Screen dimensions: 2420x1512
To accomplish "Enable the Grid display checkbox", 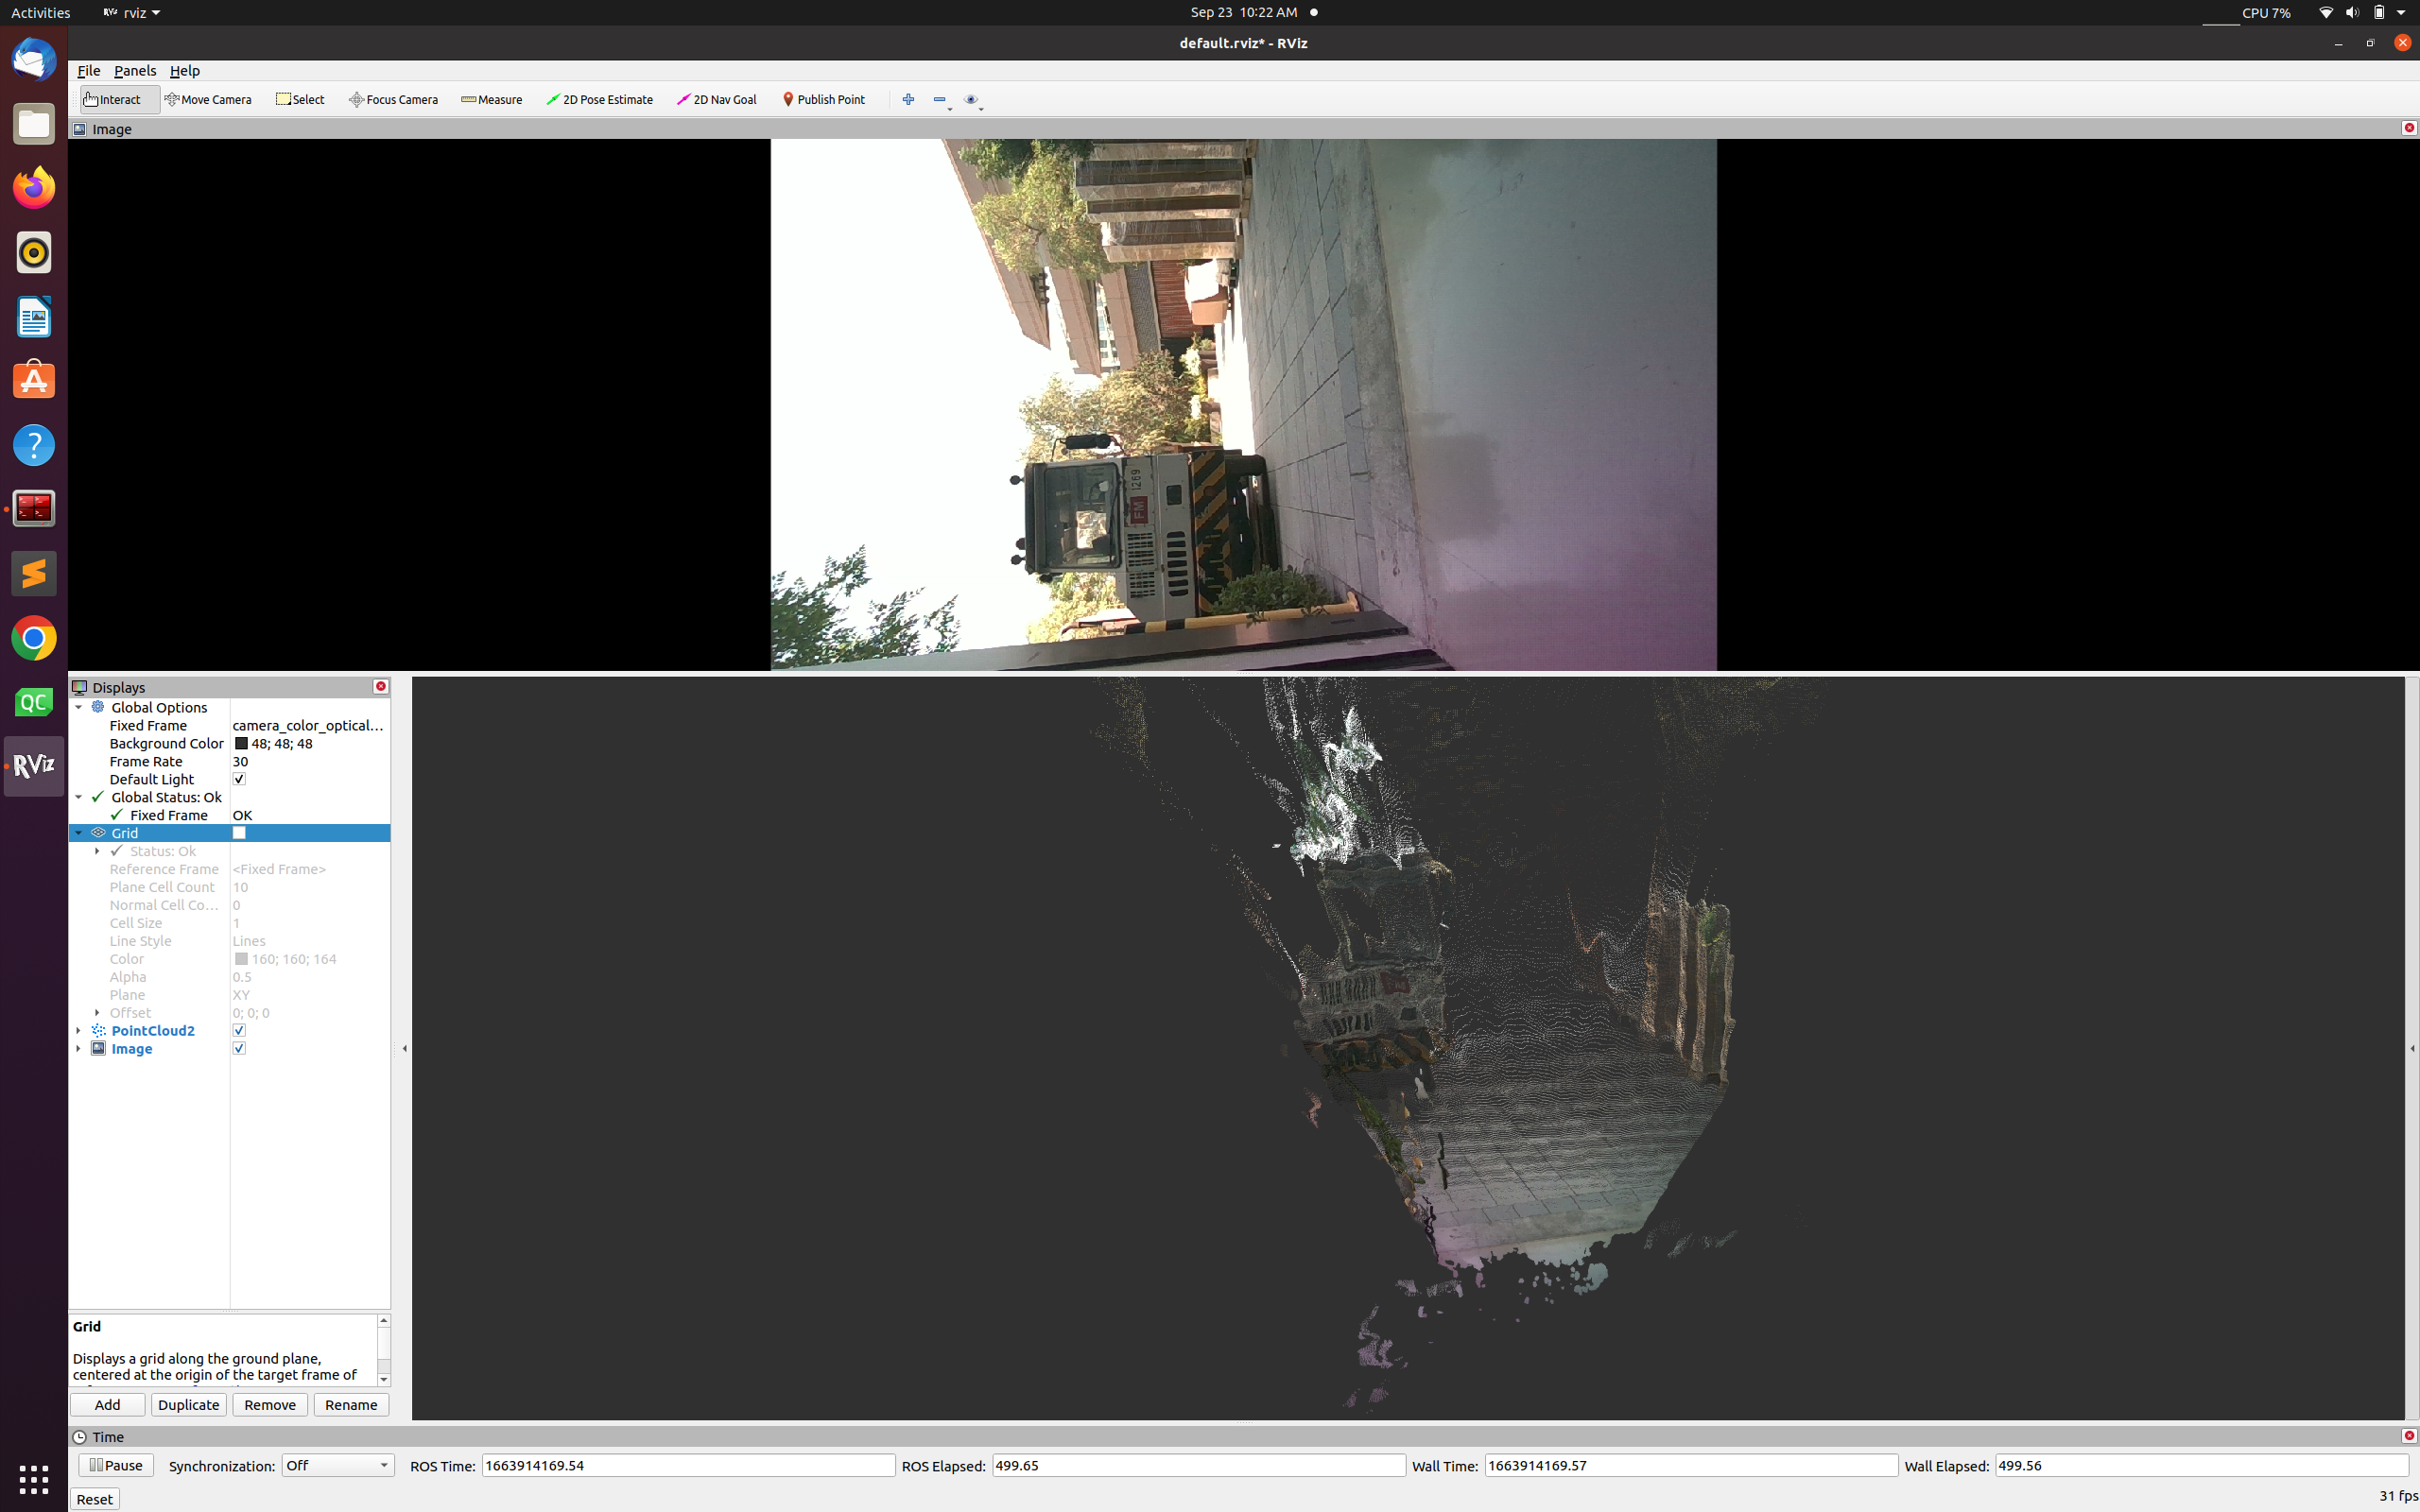I will pos(240,832).
